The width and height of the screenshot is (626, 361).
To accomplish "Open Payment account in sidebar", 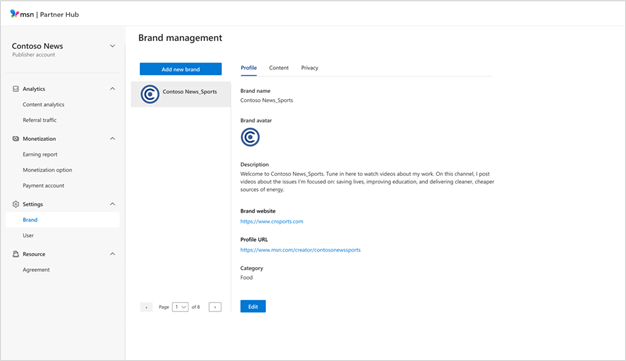I will pyautogui.click(x=44, y=186).
